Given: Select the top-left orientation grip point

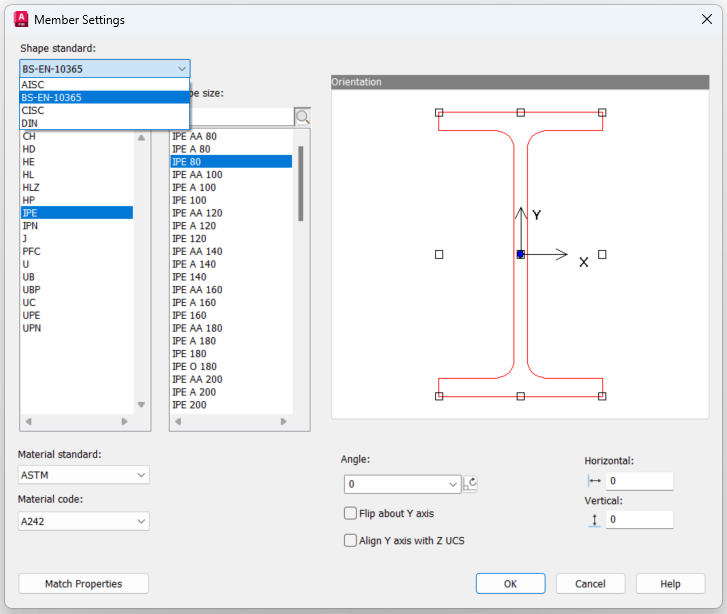Looking at the screenshot, I should pos(439,113).
